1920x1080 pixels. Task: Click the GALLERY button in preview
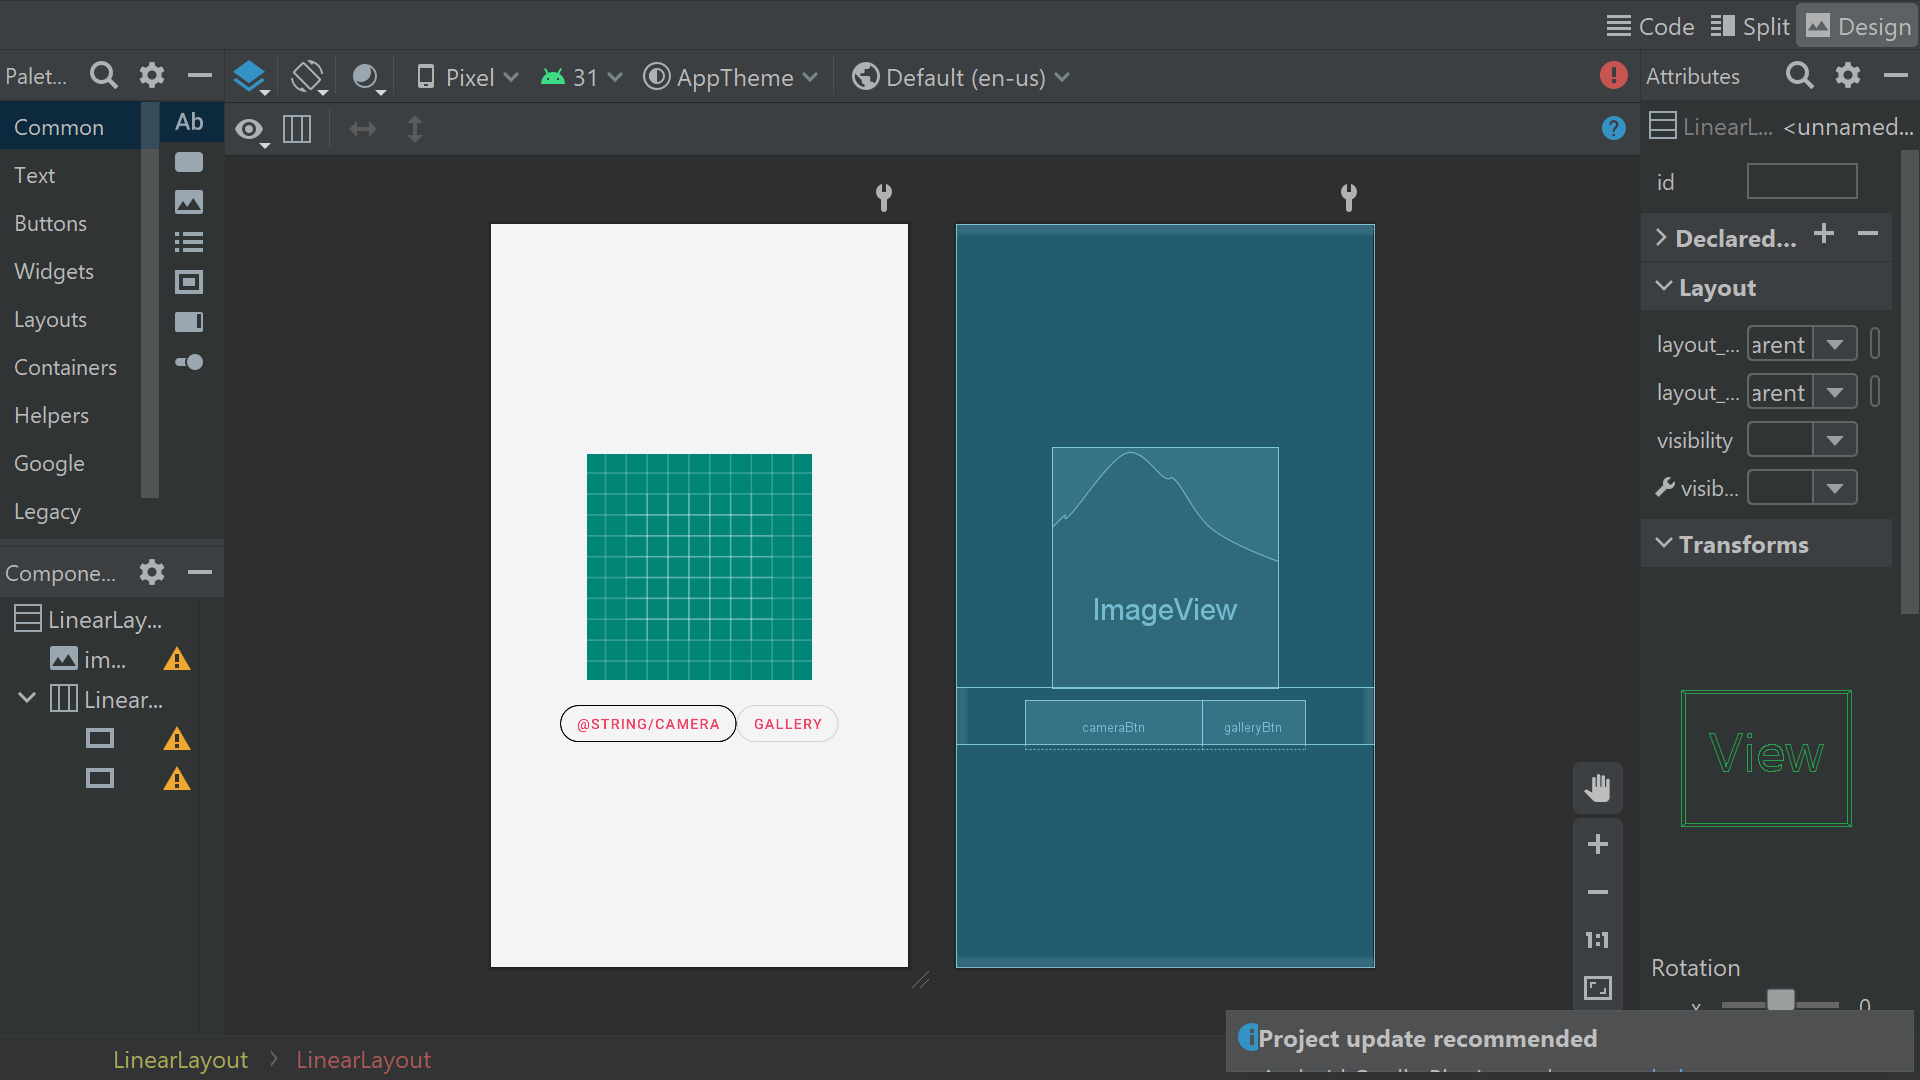(x=788, y=724)
